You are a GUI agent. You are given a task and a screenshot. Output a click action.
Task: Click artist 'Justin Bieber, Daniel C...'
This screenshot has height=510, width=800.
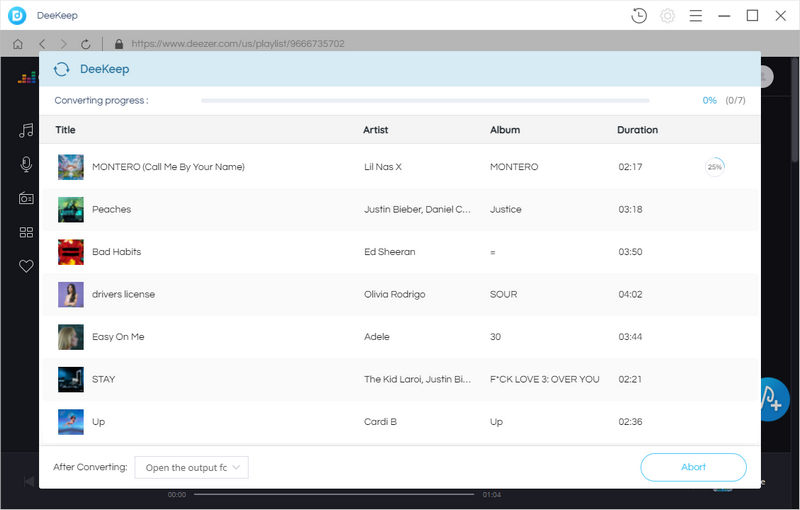pyautogui.click(x=417, y=209)
